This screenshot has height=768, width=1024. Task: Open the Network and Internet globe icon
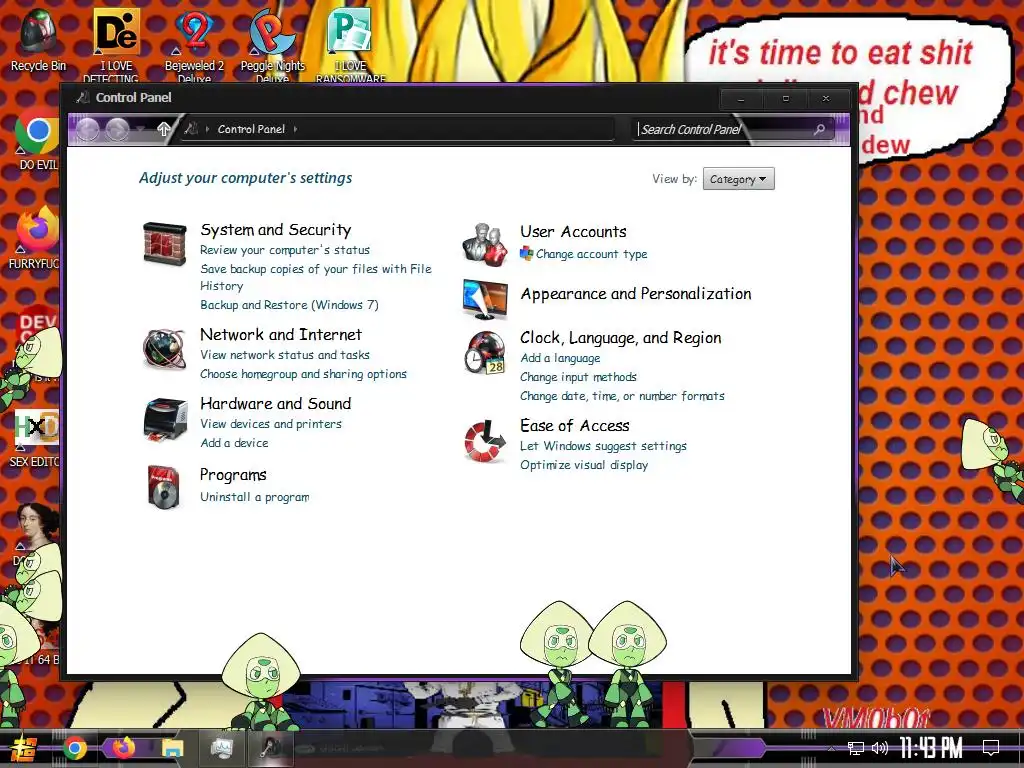165,349
